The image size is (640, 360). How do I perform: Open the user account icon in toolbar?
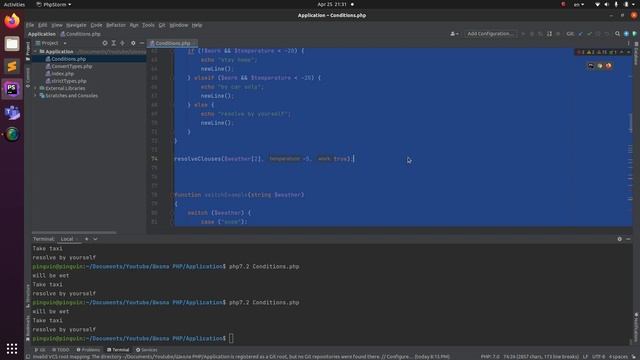[454, 34]
